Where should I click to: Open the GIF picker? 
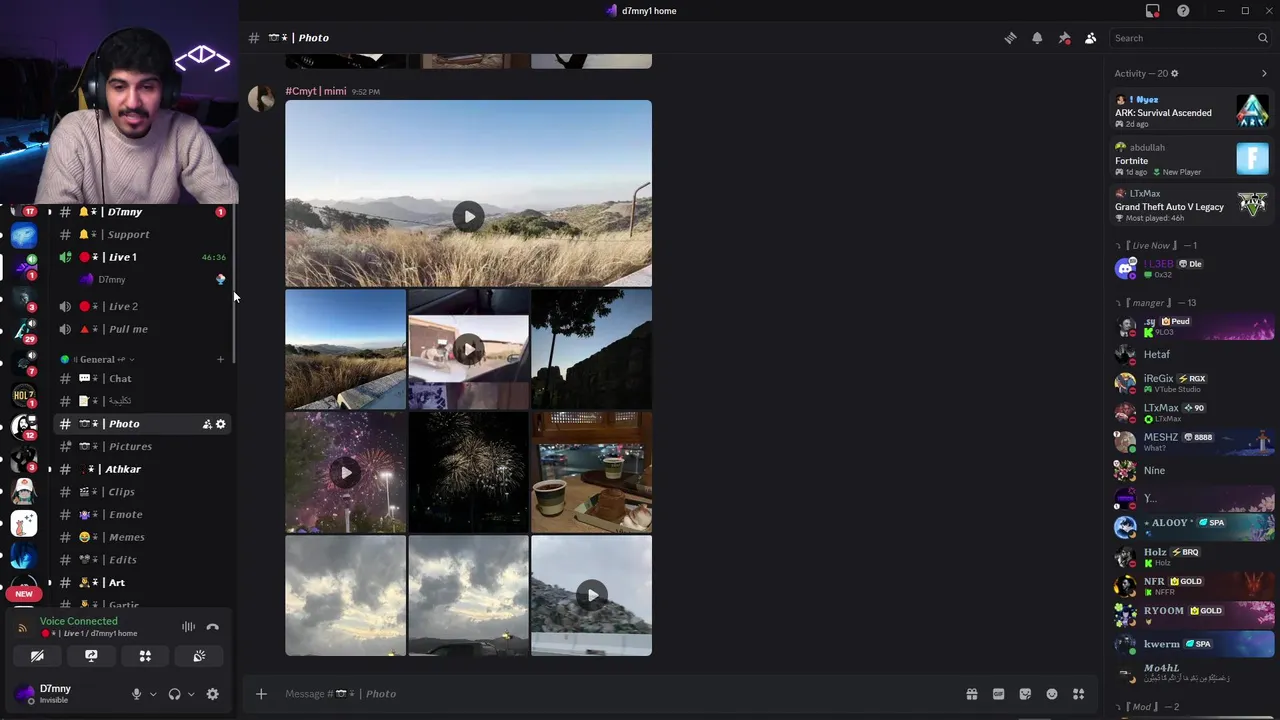coord(998,694)
